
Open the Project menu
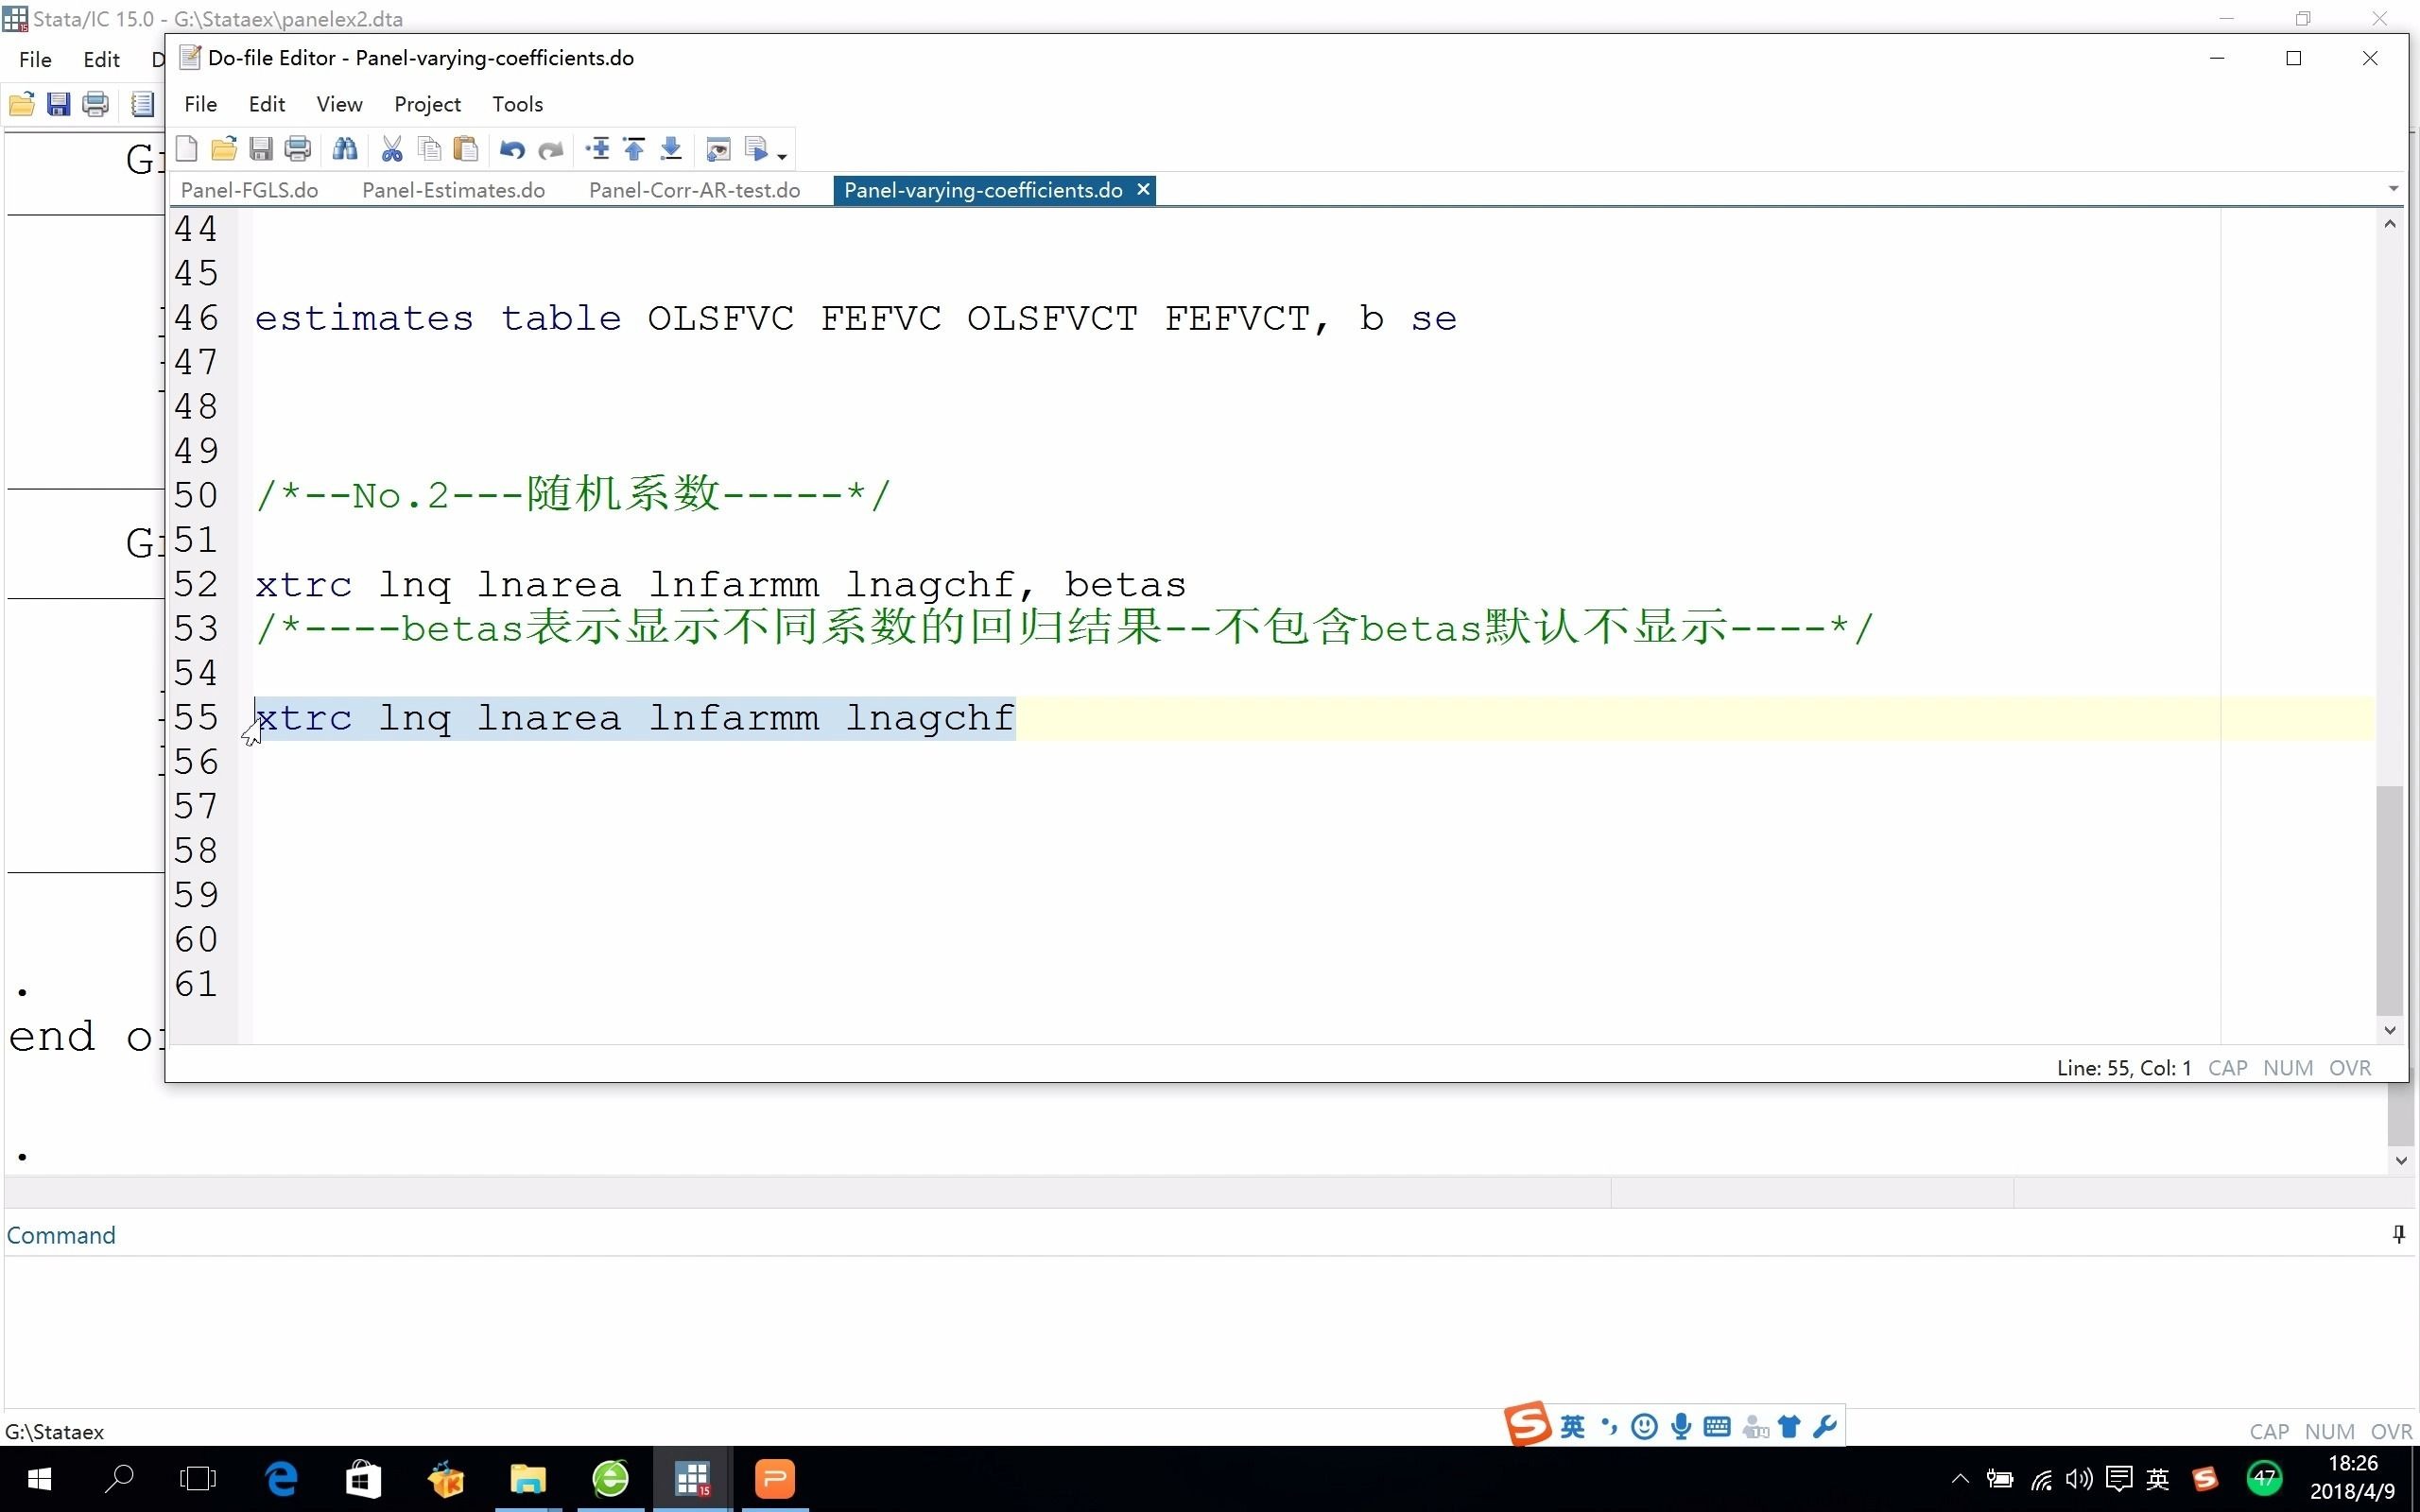pyautogui.click(x=427, y=104)
